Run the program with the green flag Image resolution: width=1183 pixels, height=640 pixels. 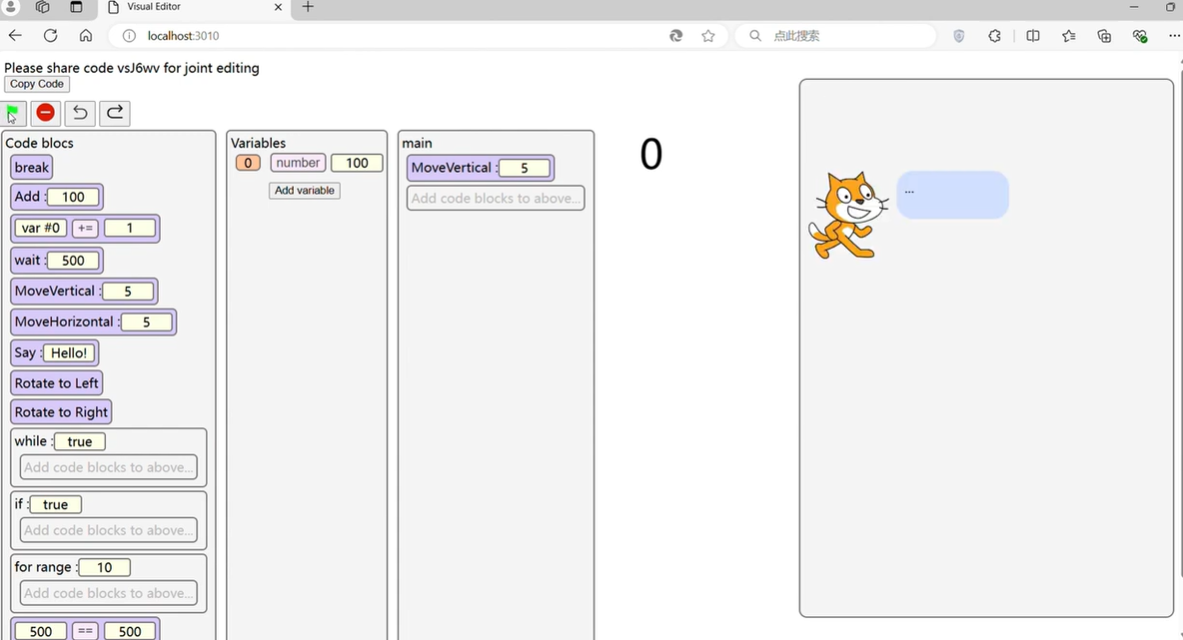[x=14, y=113]
